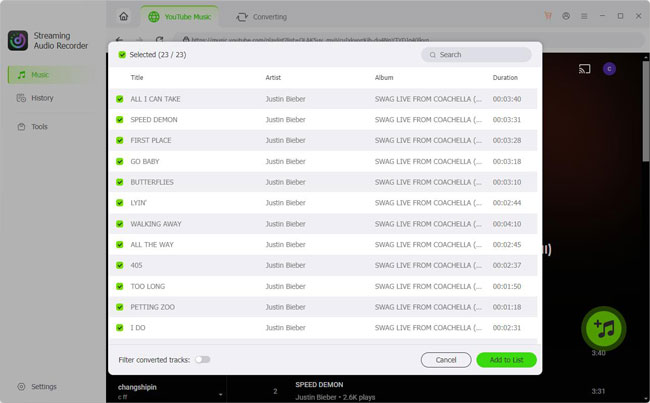Screen dimensions: 650x403
Task: Uncheck the ALL I CAN TAKE track
Action: tap(120, 99)
